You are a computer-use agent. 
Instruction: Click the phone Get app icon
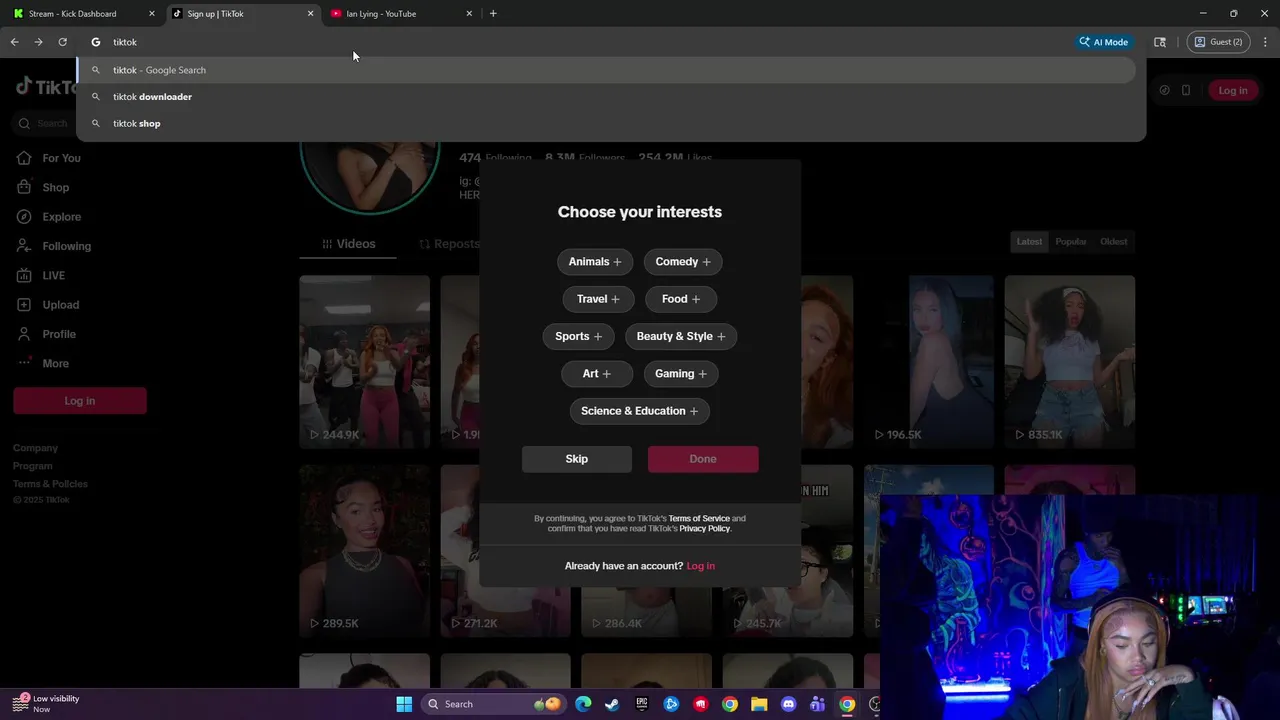click(x=1186, y=90)
